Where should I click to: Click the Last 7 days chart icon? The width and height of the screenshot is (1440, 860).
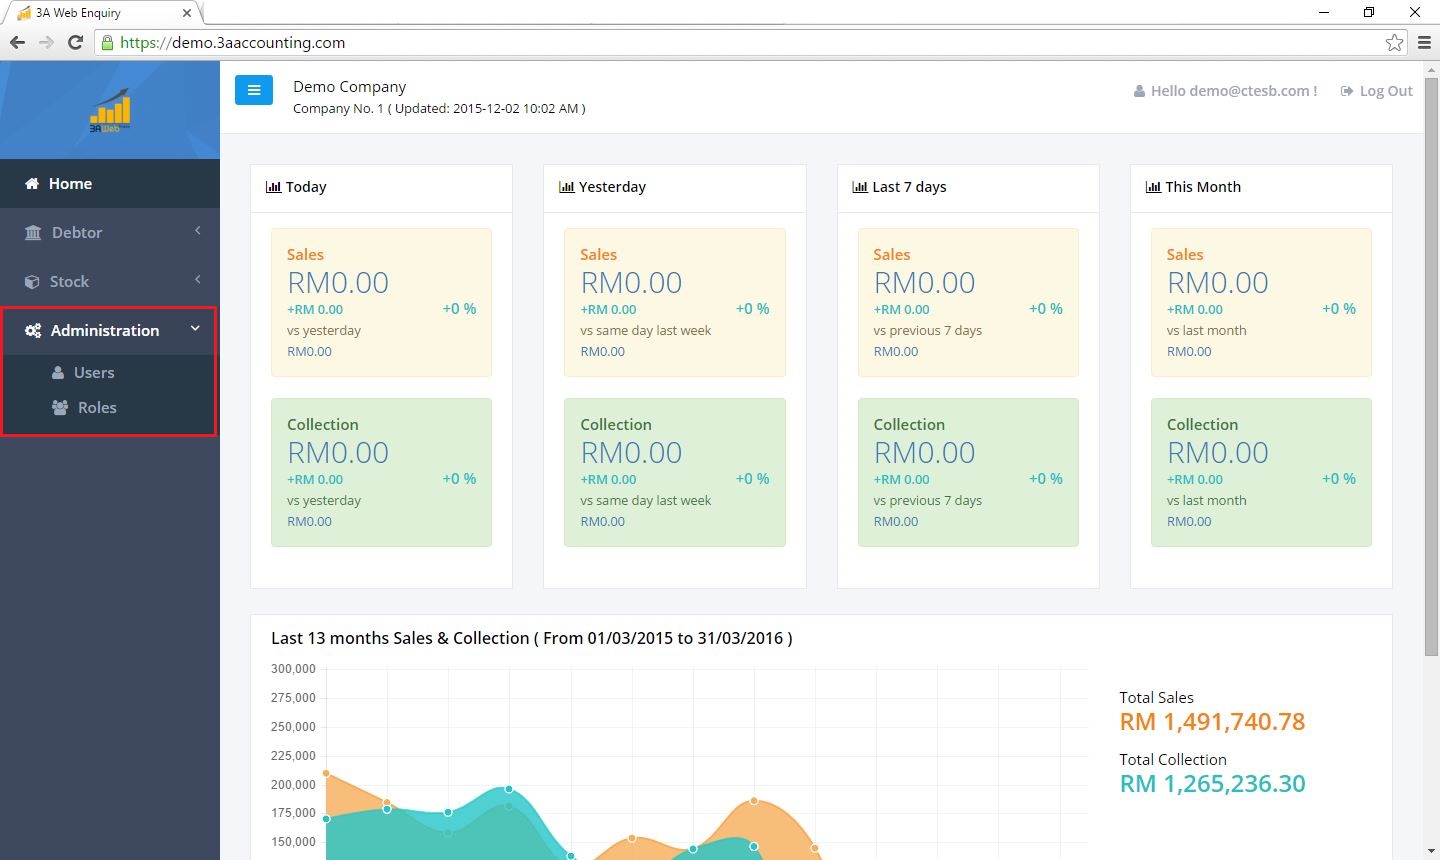[859, 187]
